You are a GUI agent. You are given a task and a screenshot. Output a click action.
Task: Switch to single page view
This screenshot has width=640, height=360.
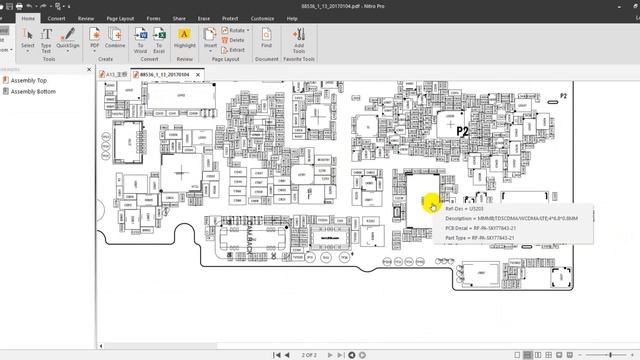[x=517, y=355]
